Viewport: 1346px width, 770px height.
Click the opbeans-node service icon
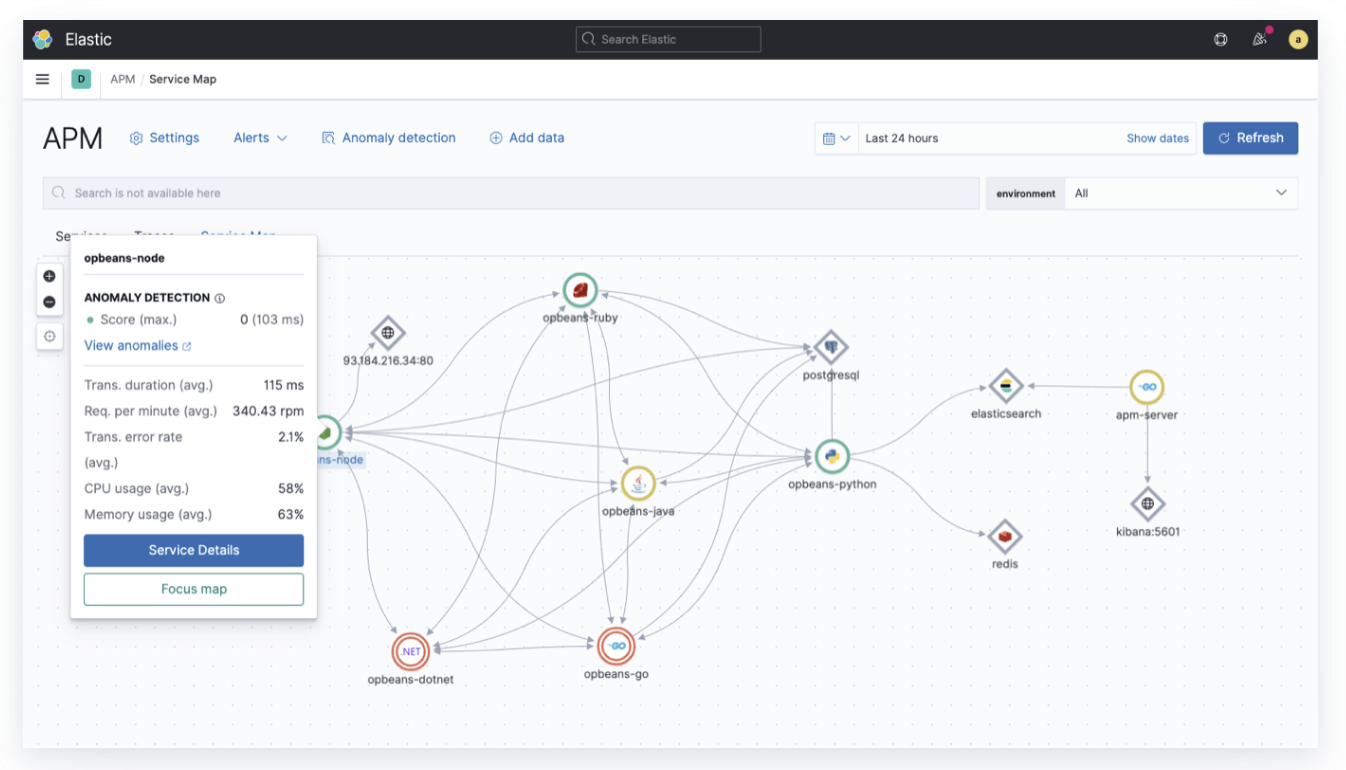328,433
